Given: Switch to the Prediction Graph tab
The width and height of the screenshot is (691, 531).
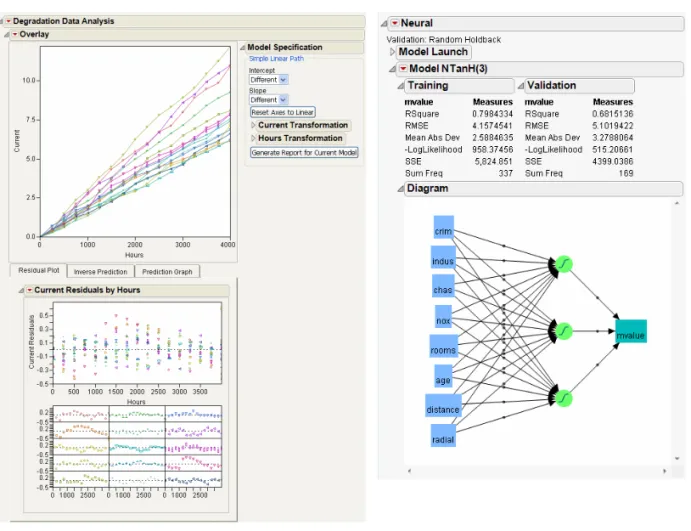Looking at the screenshot, I should [x=167, y=272].
